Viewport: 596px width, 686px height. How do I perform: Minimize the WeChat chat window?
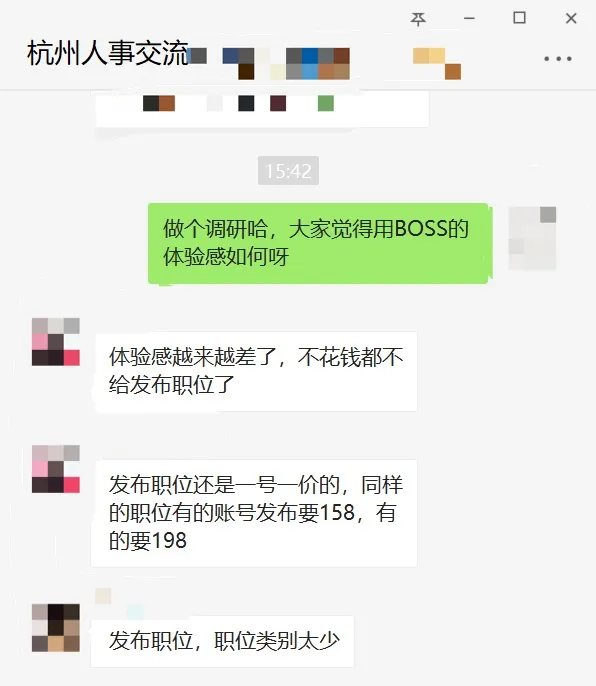pyautogui.click(x=470, y=18)
